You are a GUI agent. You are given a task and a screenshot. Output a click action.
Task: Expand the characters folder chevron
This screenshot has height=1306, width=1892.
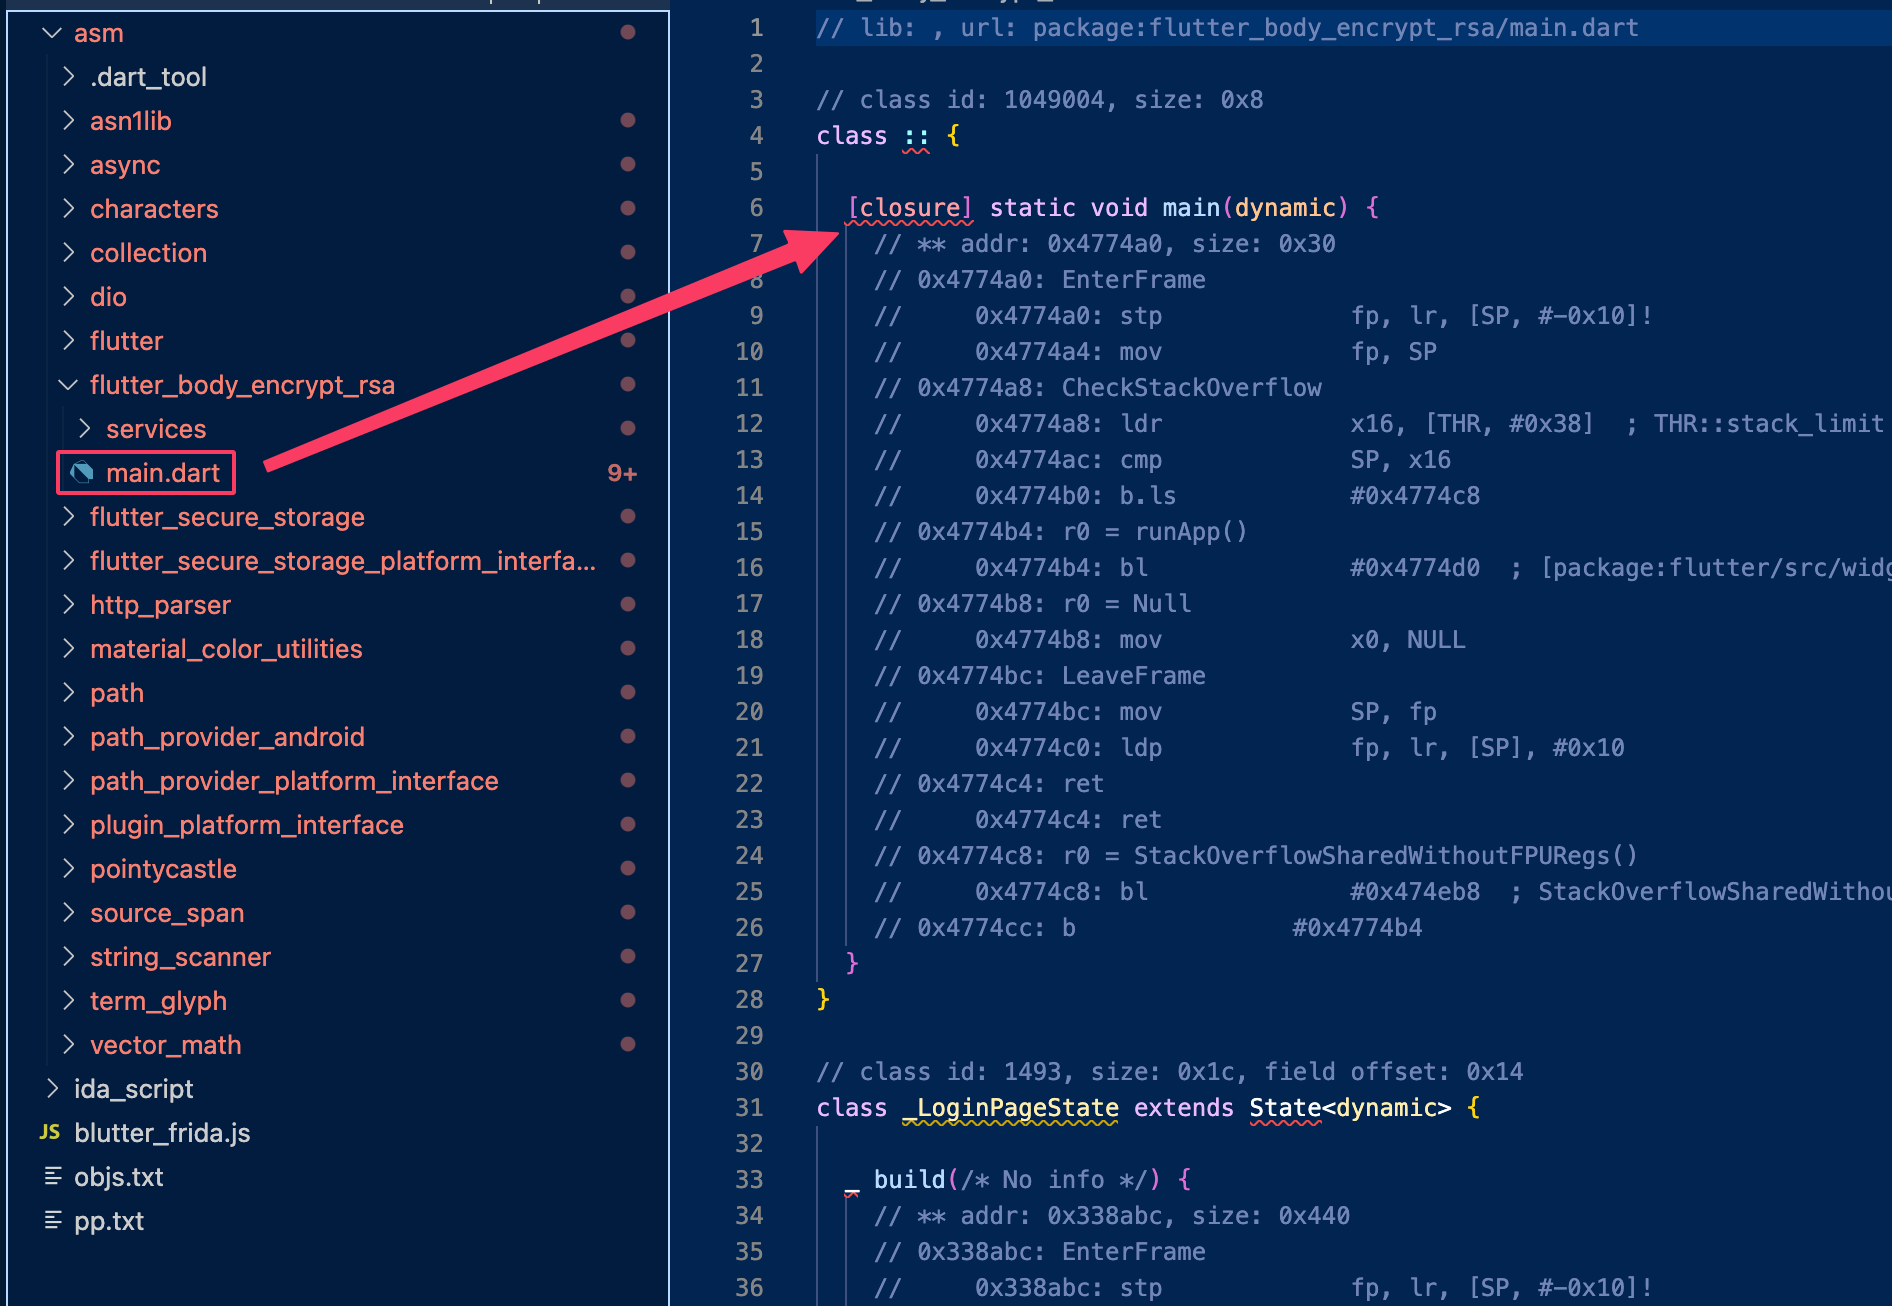[68, 209]
